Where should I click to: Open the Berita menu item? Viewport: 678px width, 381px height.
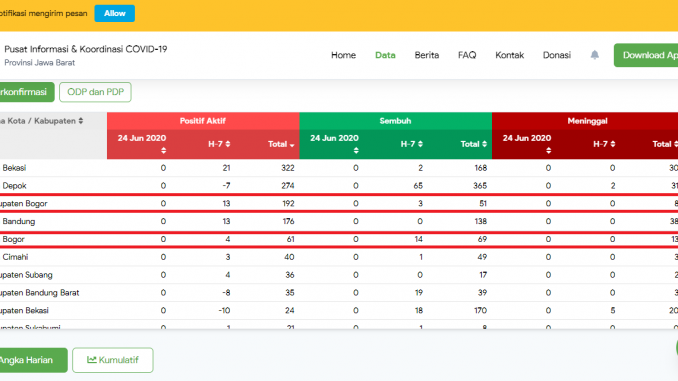click(427, 55)
